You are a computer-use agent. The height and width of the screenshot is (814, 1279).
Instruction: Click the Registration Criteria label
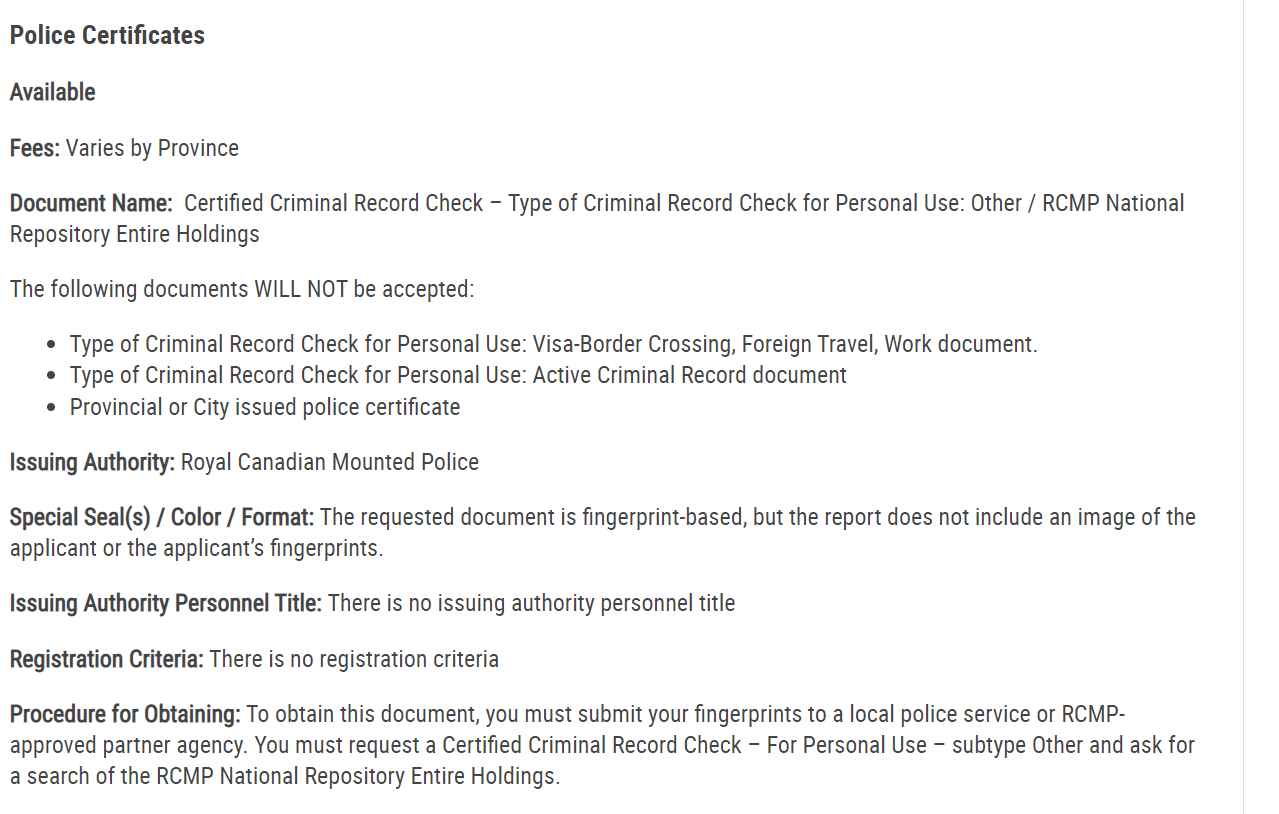(107, 659)
